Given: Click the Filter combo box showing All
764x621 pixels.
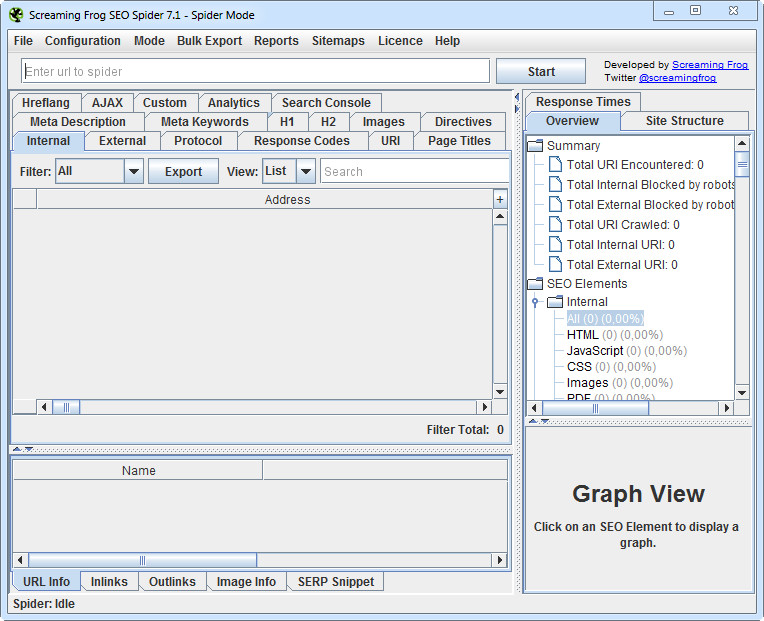Looking at the screenshot, I should click(99, 171).
